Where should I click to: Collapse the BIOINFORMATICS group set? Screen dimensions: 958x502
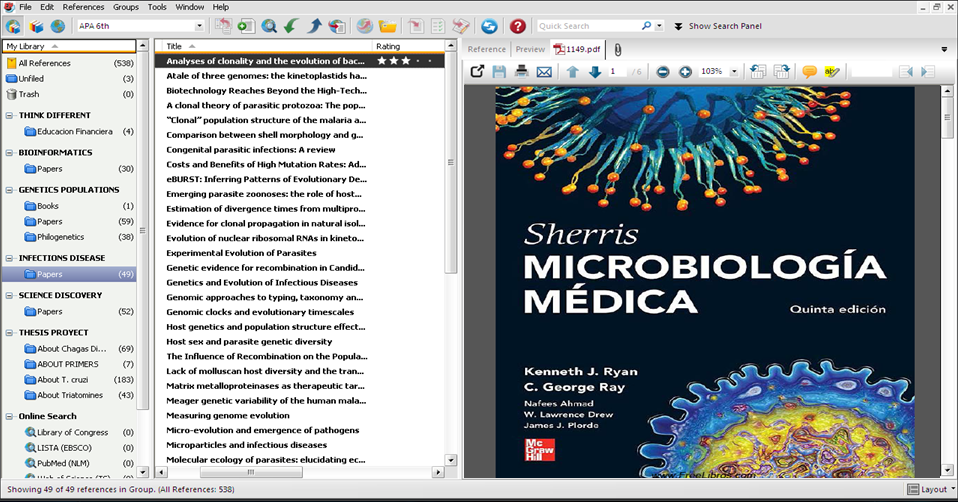pyautogui.click(x=9, y=153)
